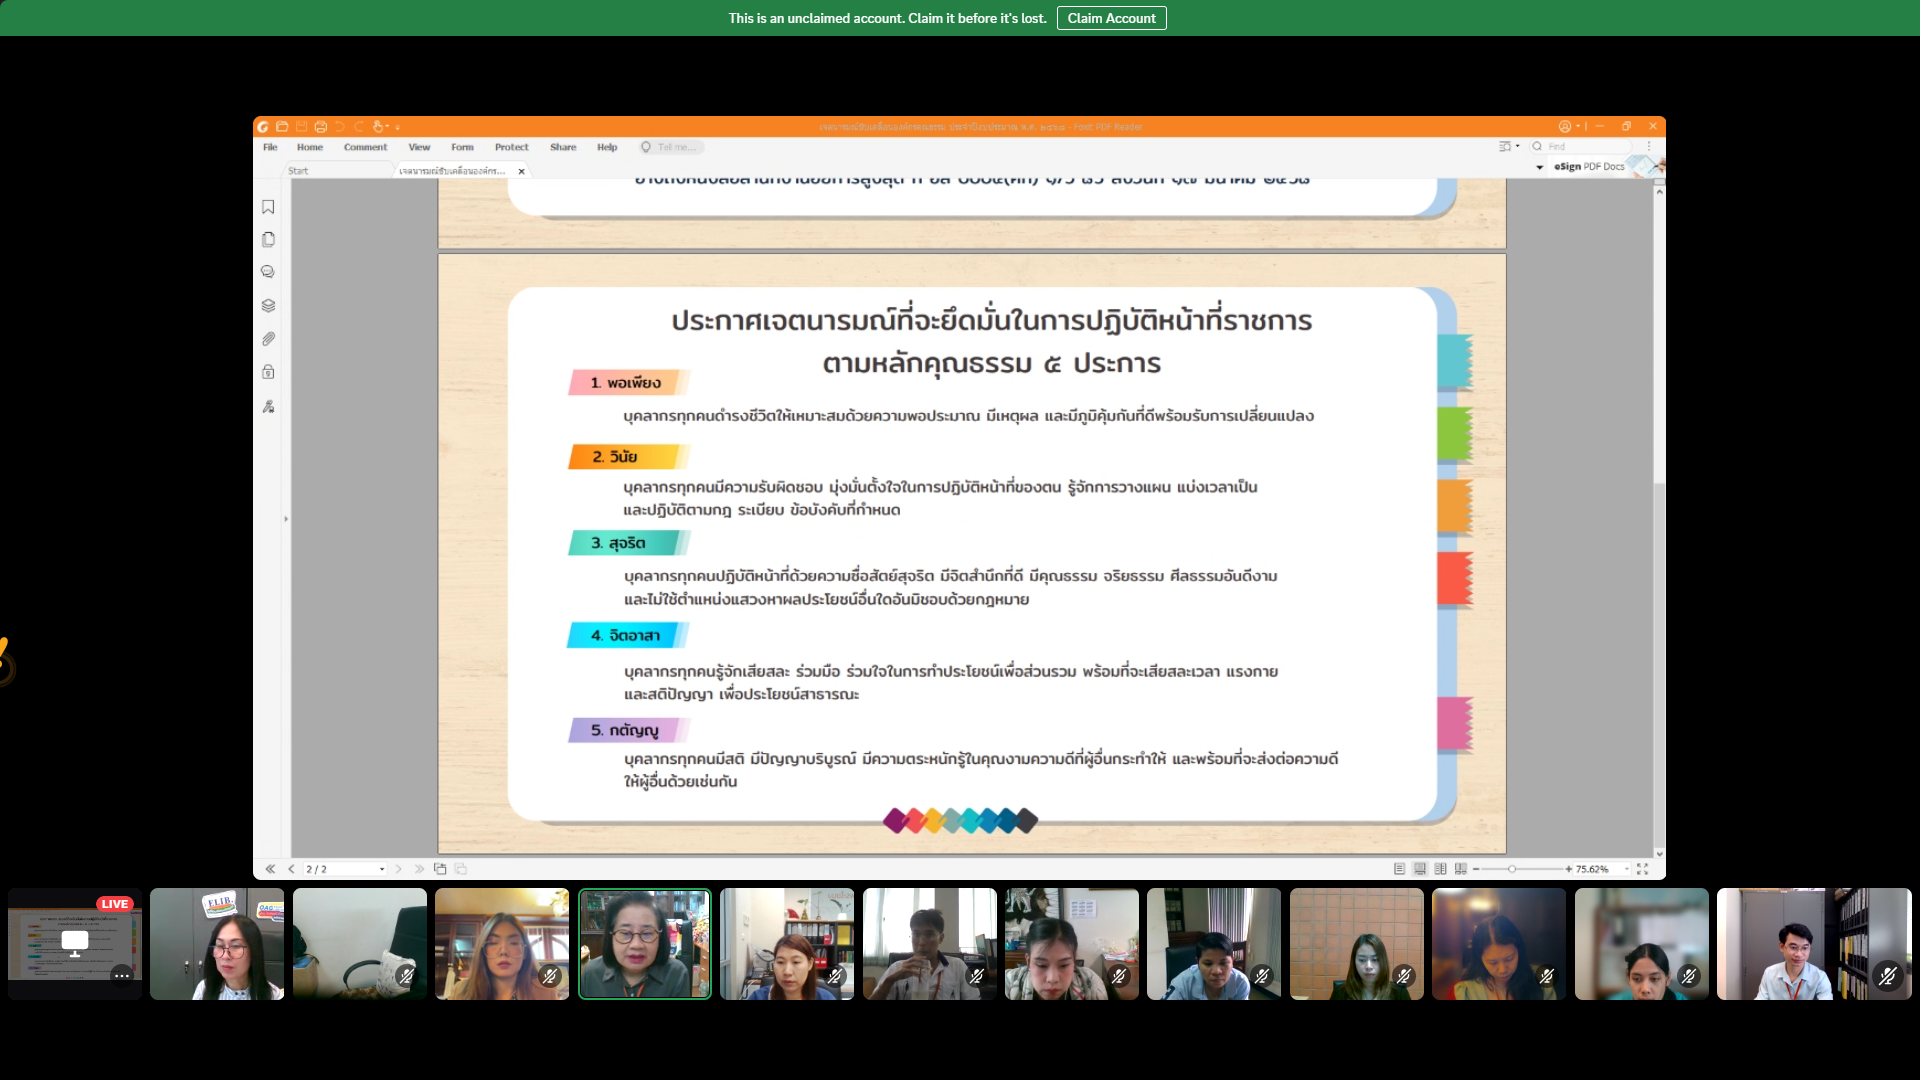The image size is (1920, 1080).
Task: Click the zoom slider handle
Action: pos(1512,869)
